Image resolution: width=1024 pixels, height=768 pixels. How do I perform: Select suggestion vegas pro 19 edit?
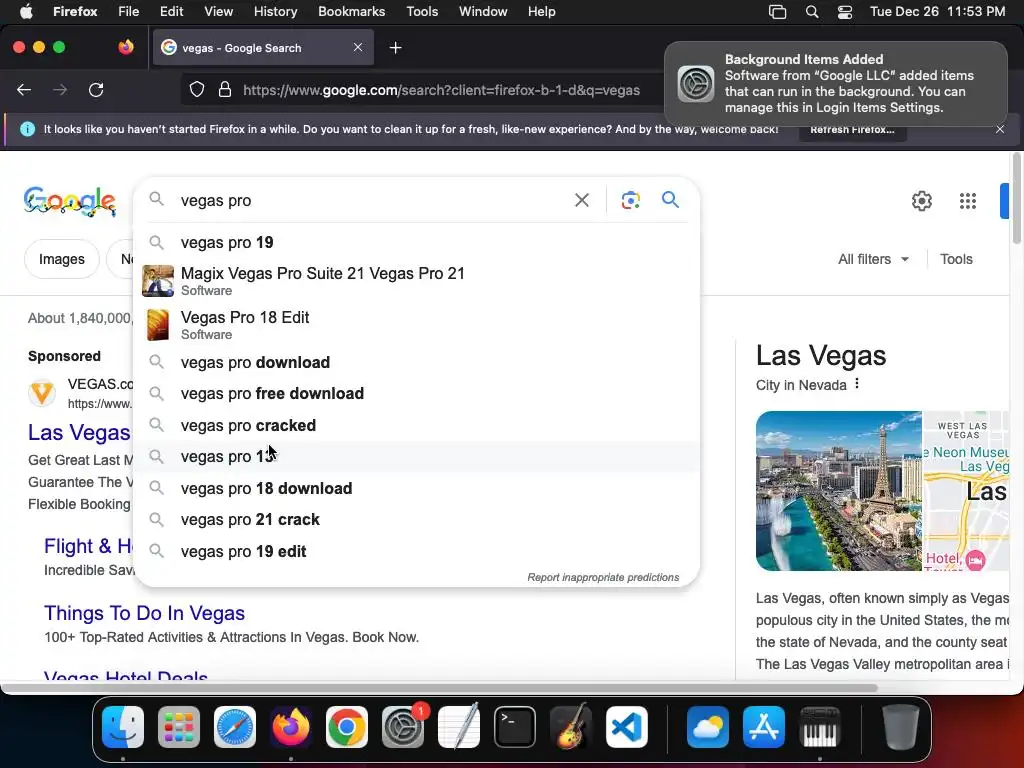417,551
